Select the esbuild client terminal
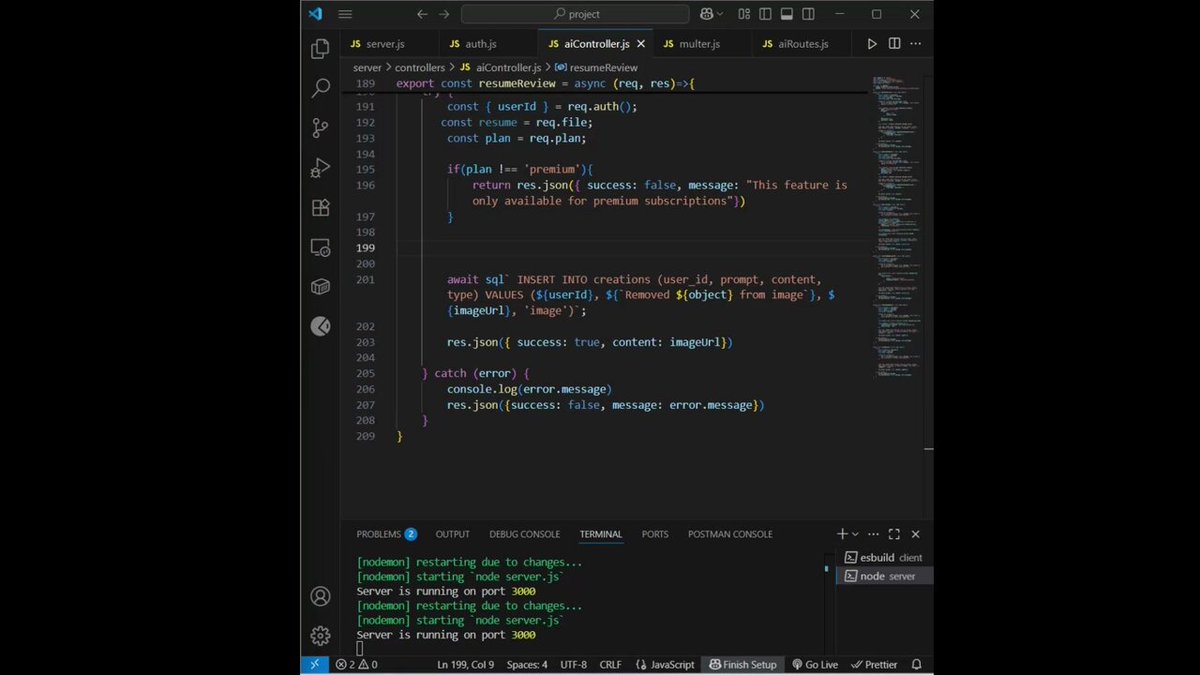 (x=884, y=558)
